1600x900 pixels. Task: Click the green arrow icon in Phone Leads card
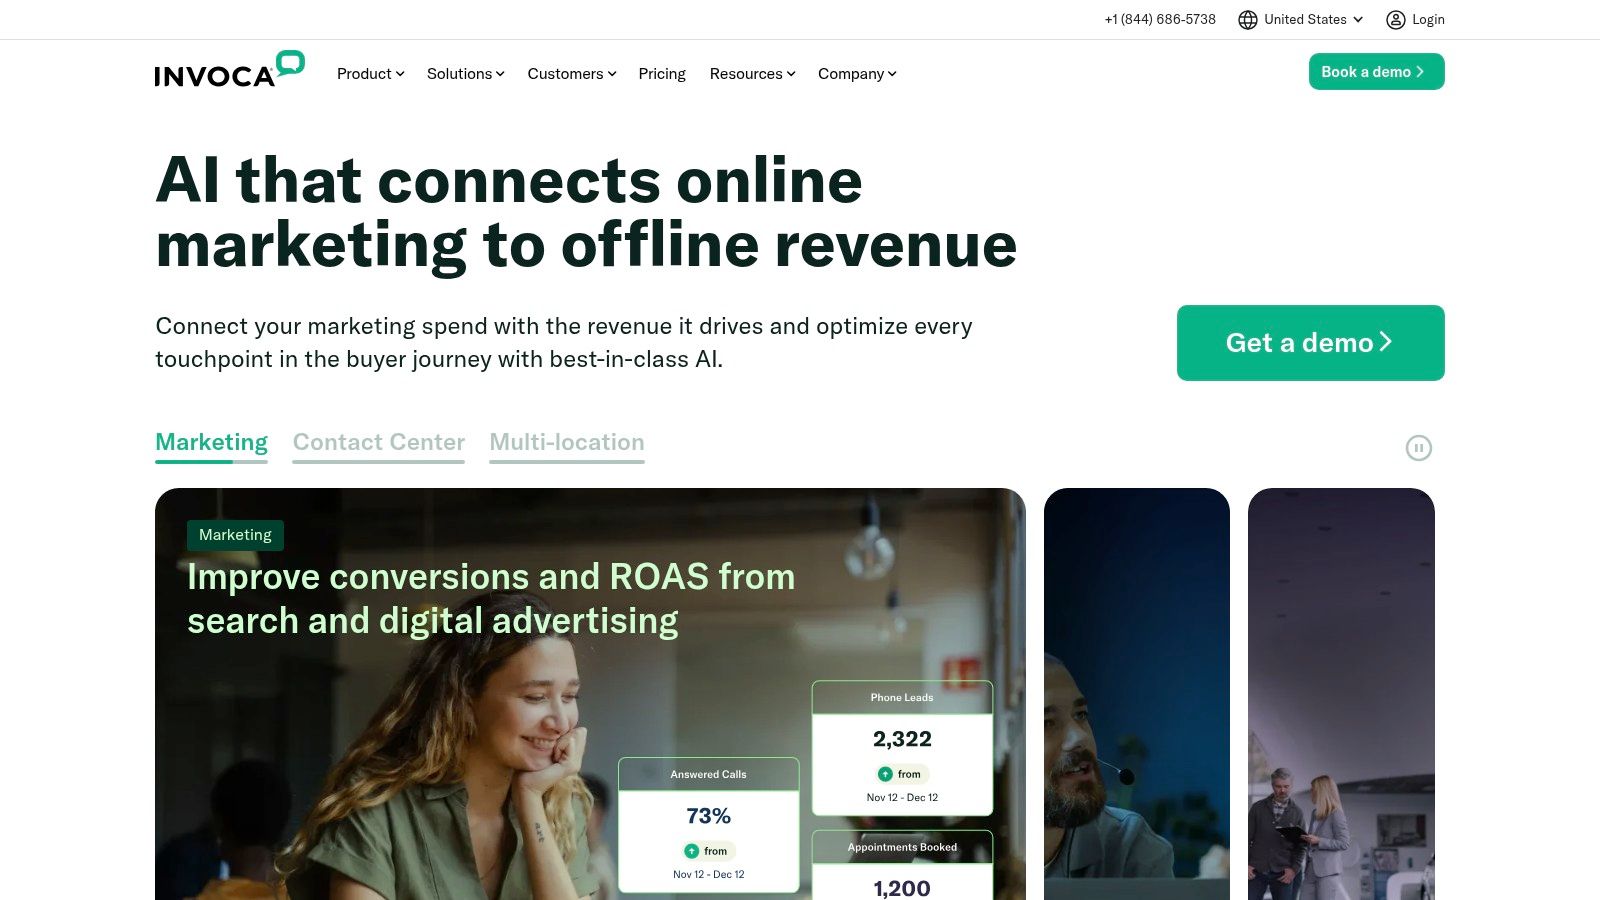[x=885, y=774]
